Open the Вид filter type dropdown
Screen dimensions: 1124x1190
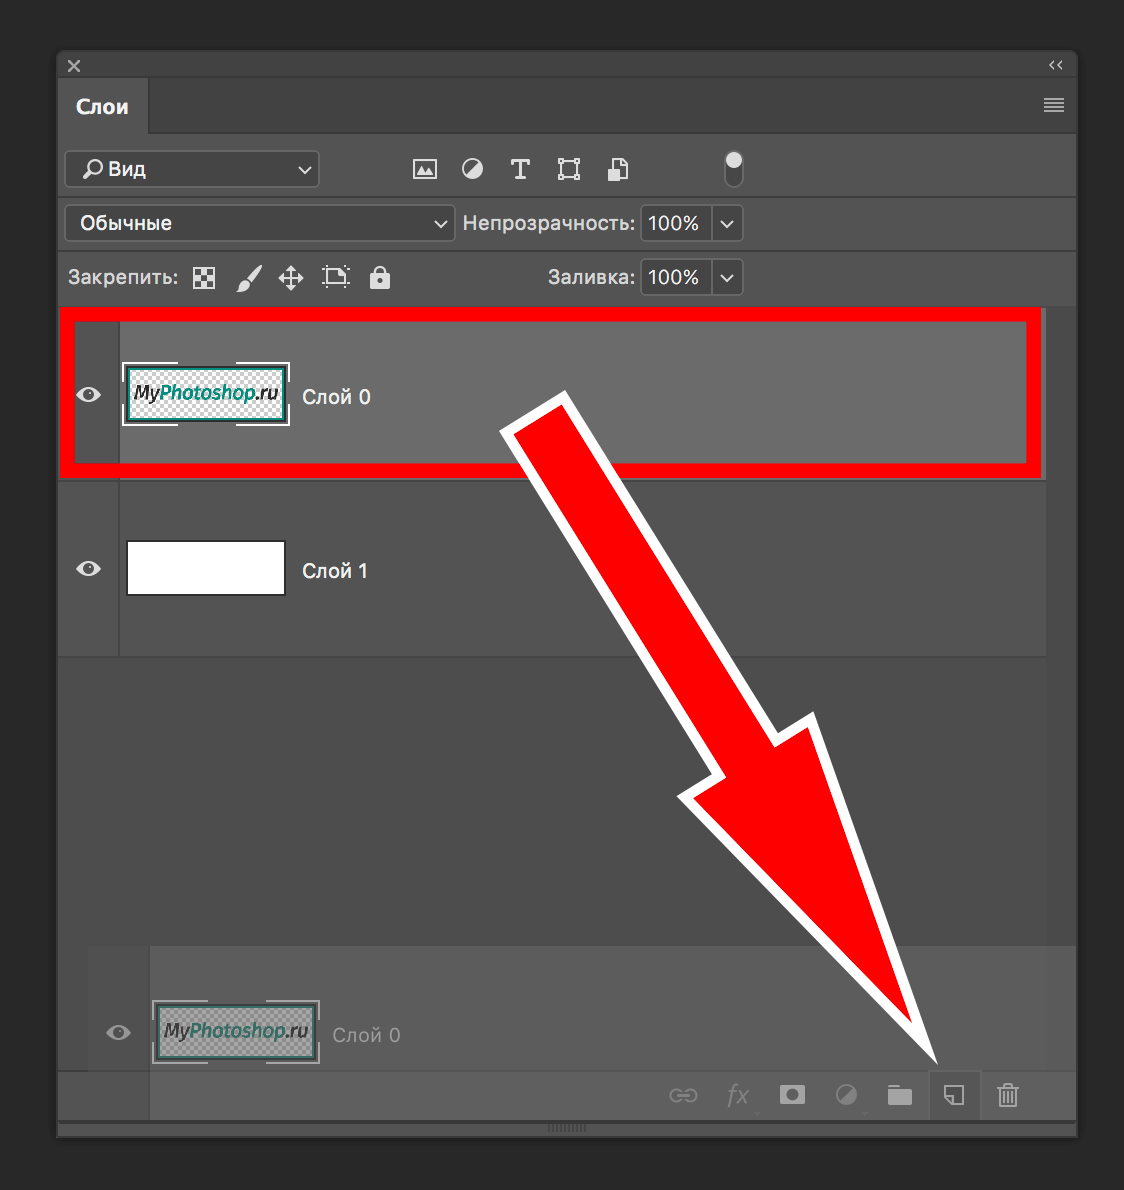click(192, 169)
